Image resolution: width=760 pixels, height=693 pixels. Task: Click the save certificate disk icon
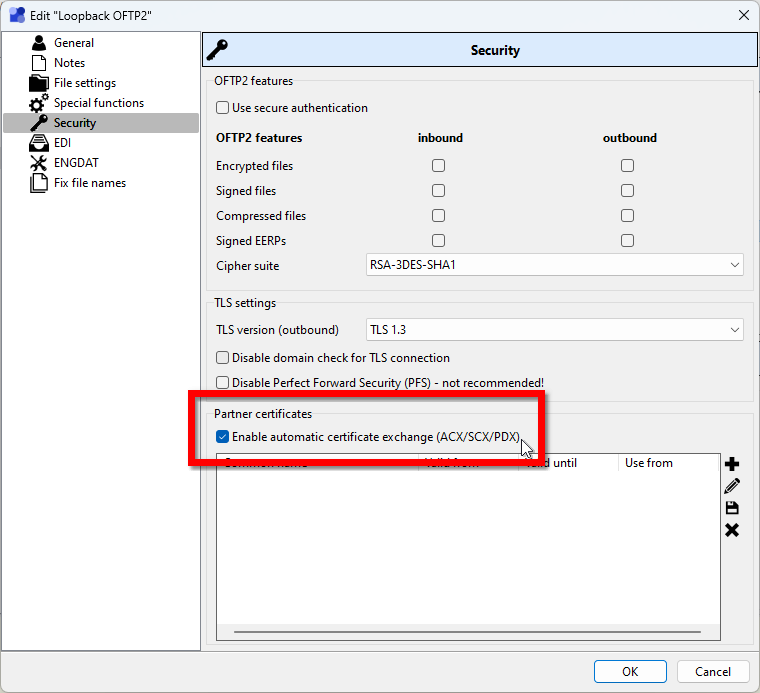(732, 508)
